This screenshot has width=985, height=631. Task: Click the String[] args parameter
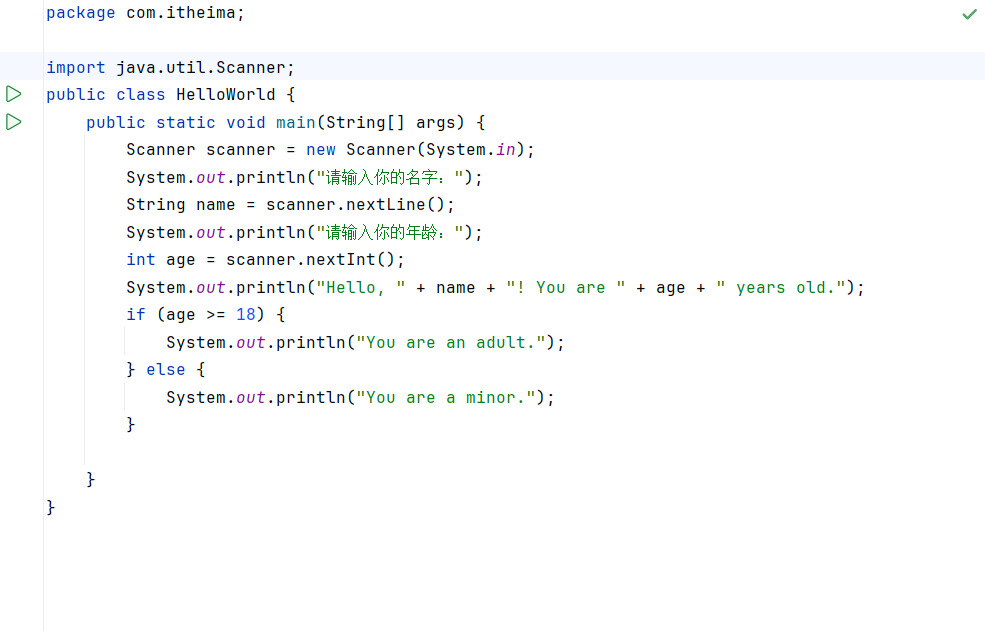point(395,123)
